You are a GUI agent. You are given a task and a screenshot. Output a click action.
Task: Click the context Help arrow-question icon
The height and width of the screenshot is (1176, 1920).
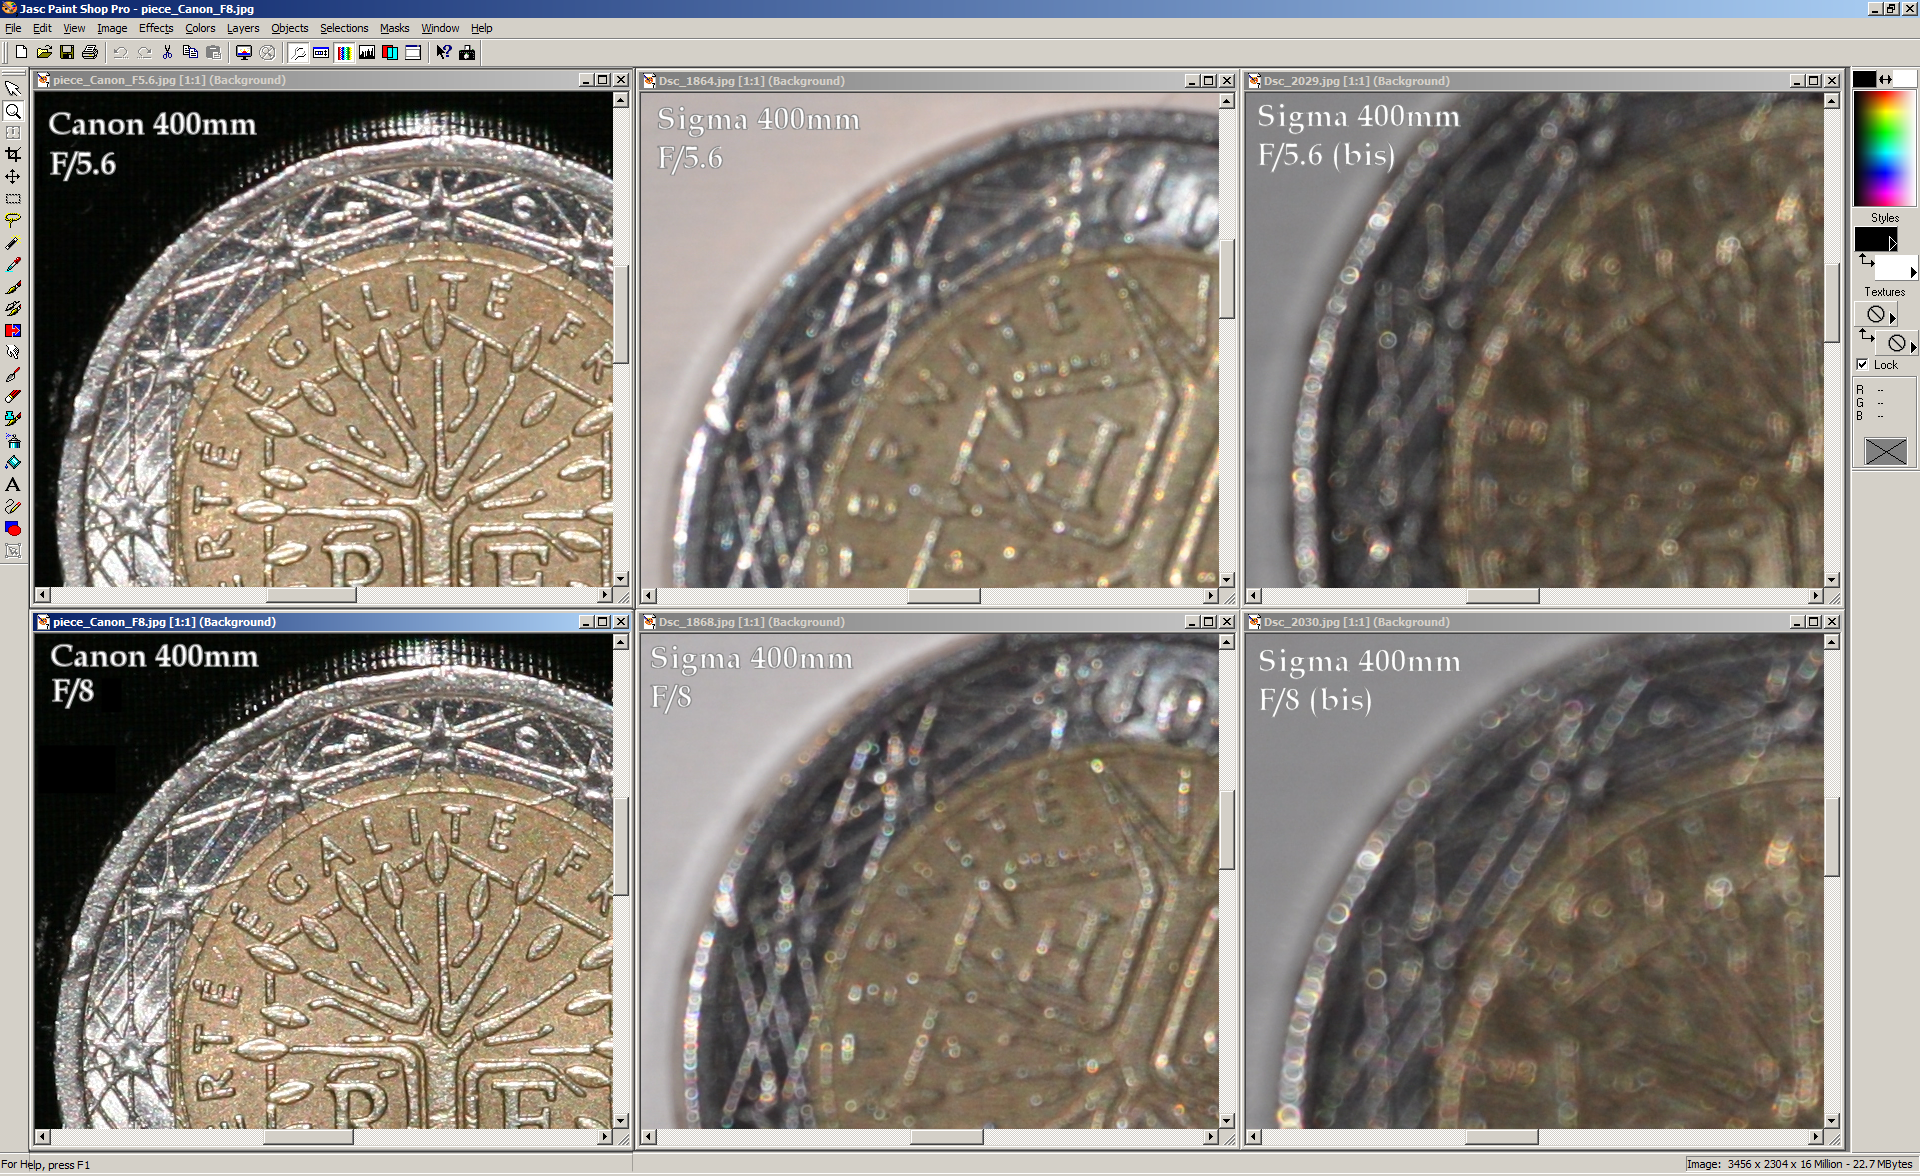(x=444, y=52)
